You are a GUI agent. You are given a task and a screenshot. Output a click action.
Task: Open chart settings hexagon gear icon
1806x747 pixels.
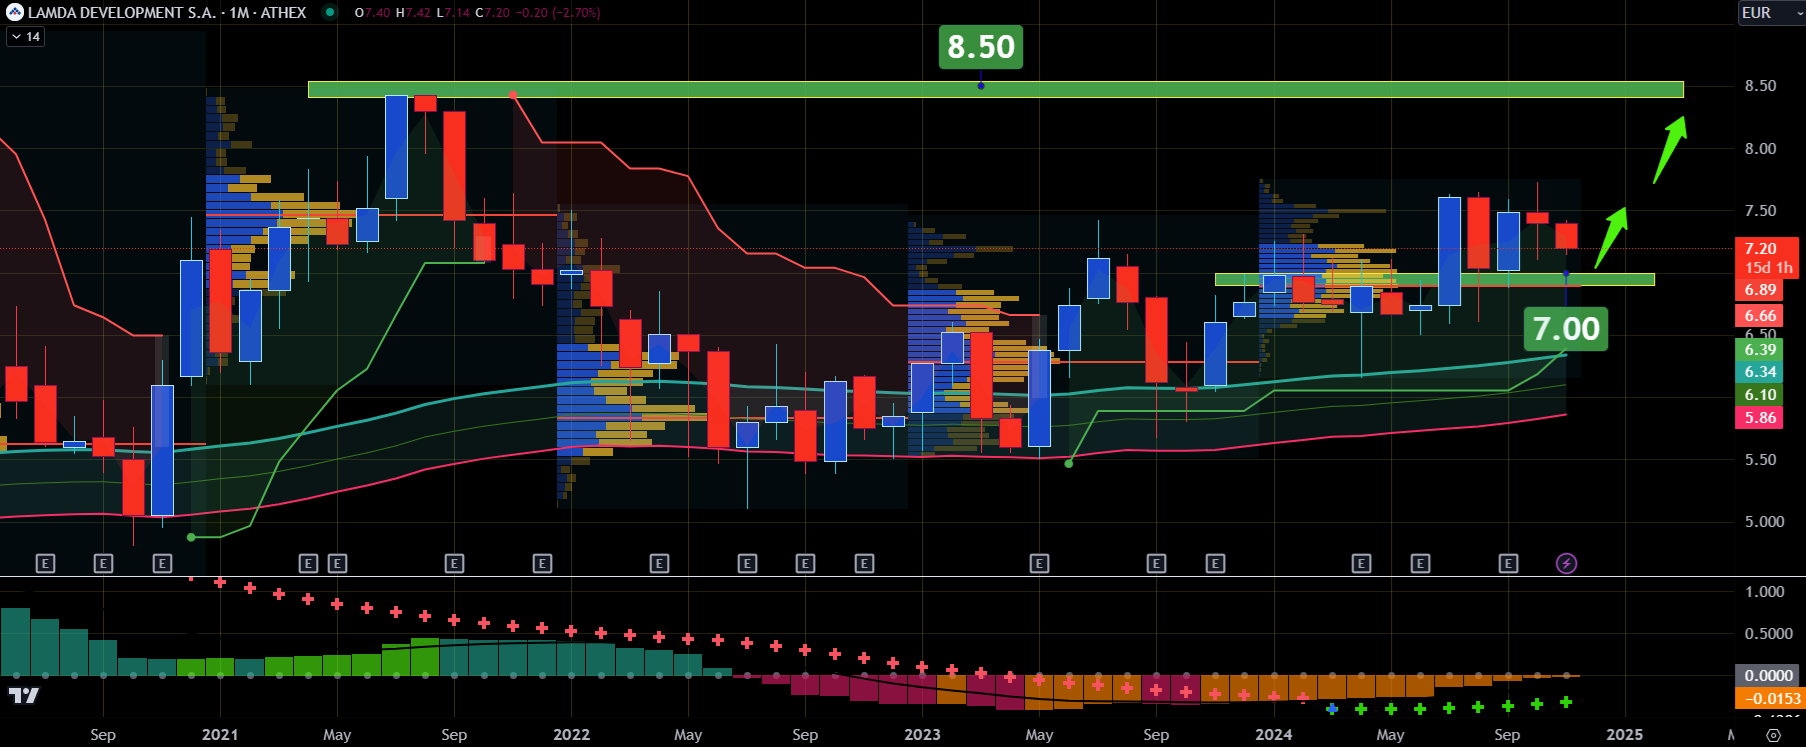[x=1773, y=735]
